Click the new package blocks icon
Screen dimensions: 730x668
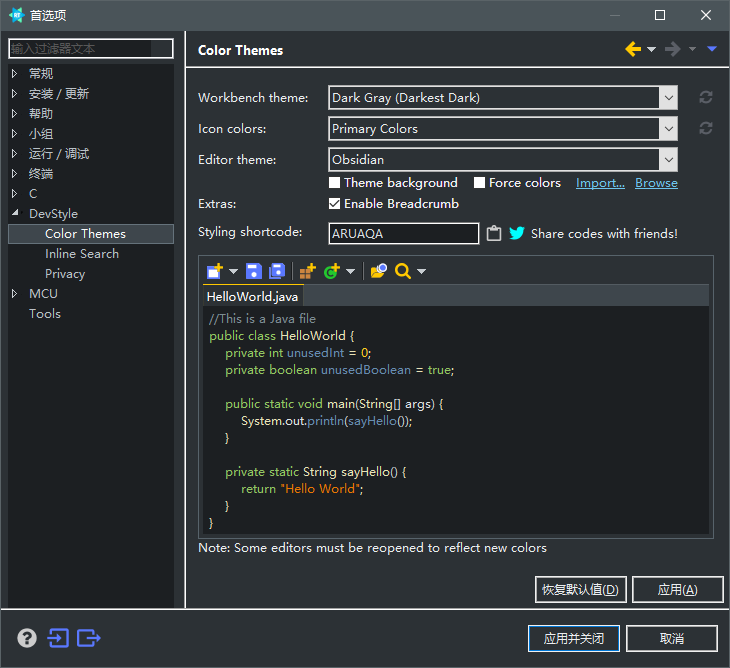pos(308,271)
